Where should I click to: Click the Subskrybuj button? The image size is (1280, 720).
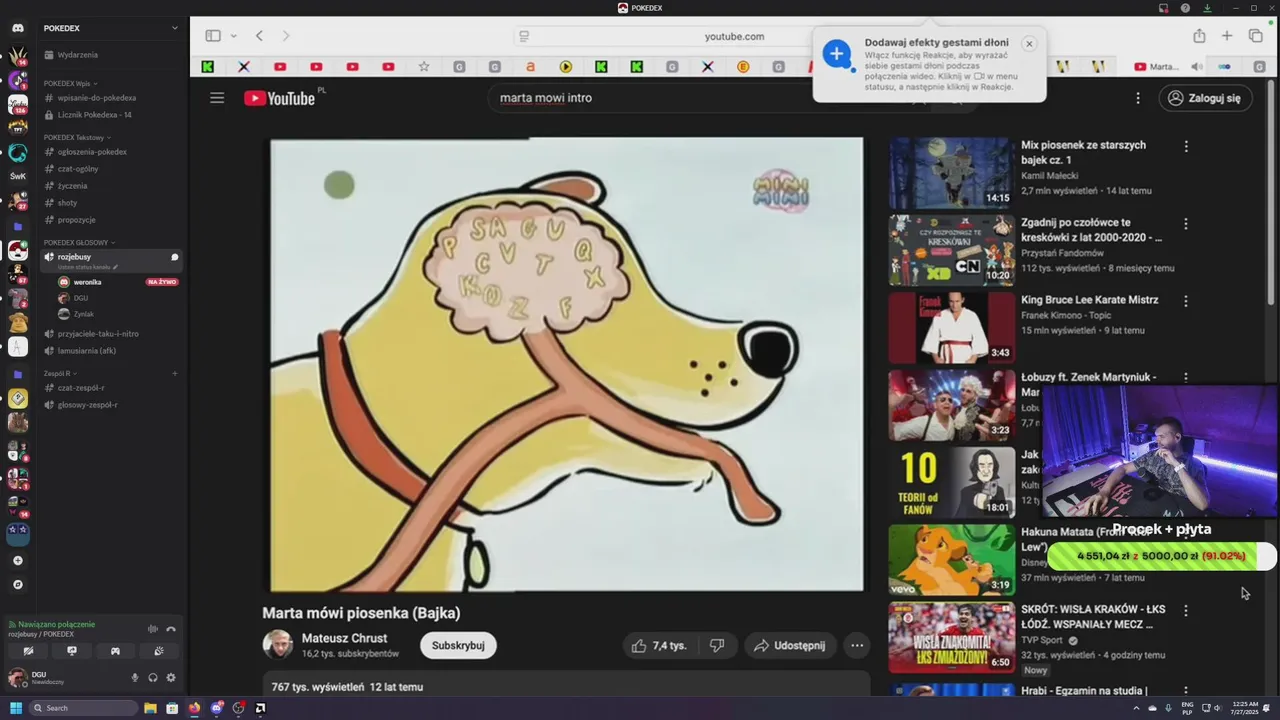tap(458, 645)
